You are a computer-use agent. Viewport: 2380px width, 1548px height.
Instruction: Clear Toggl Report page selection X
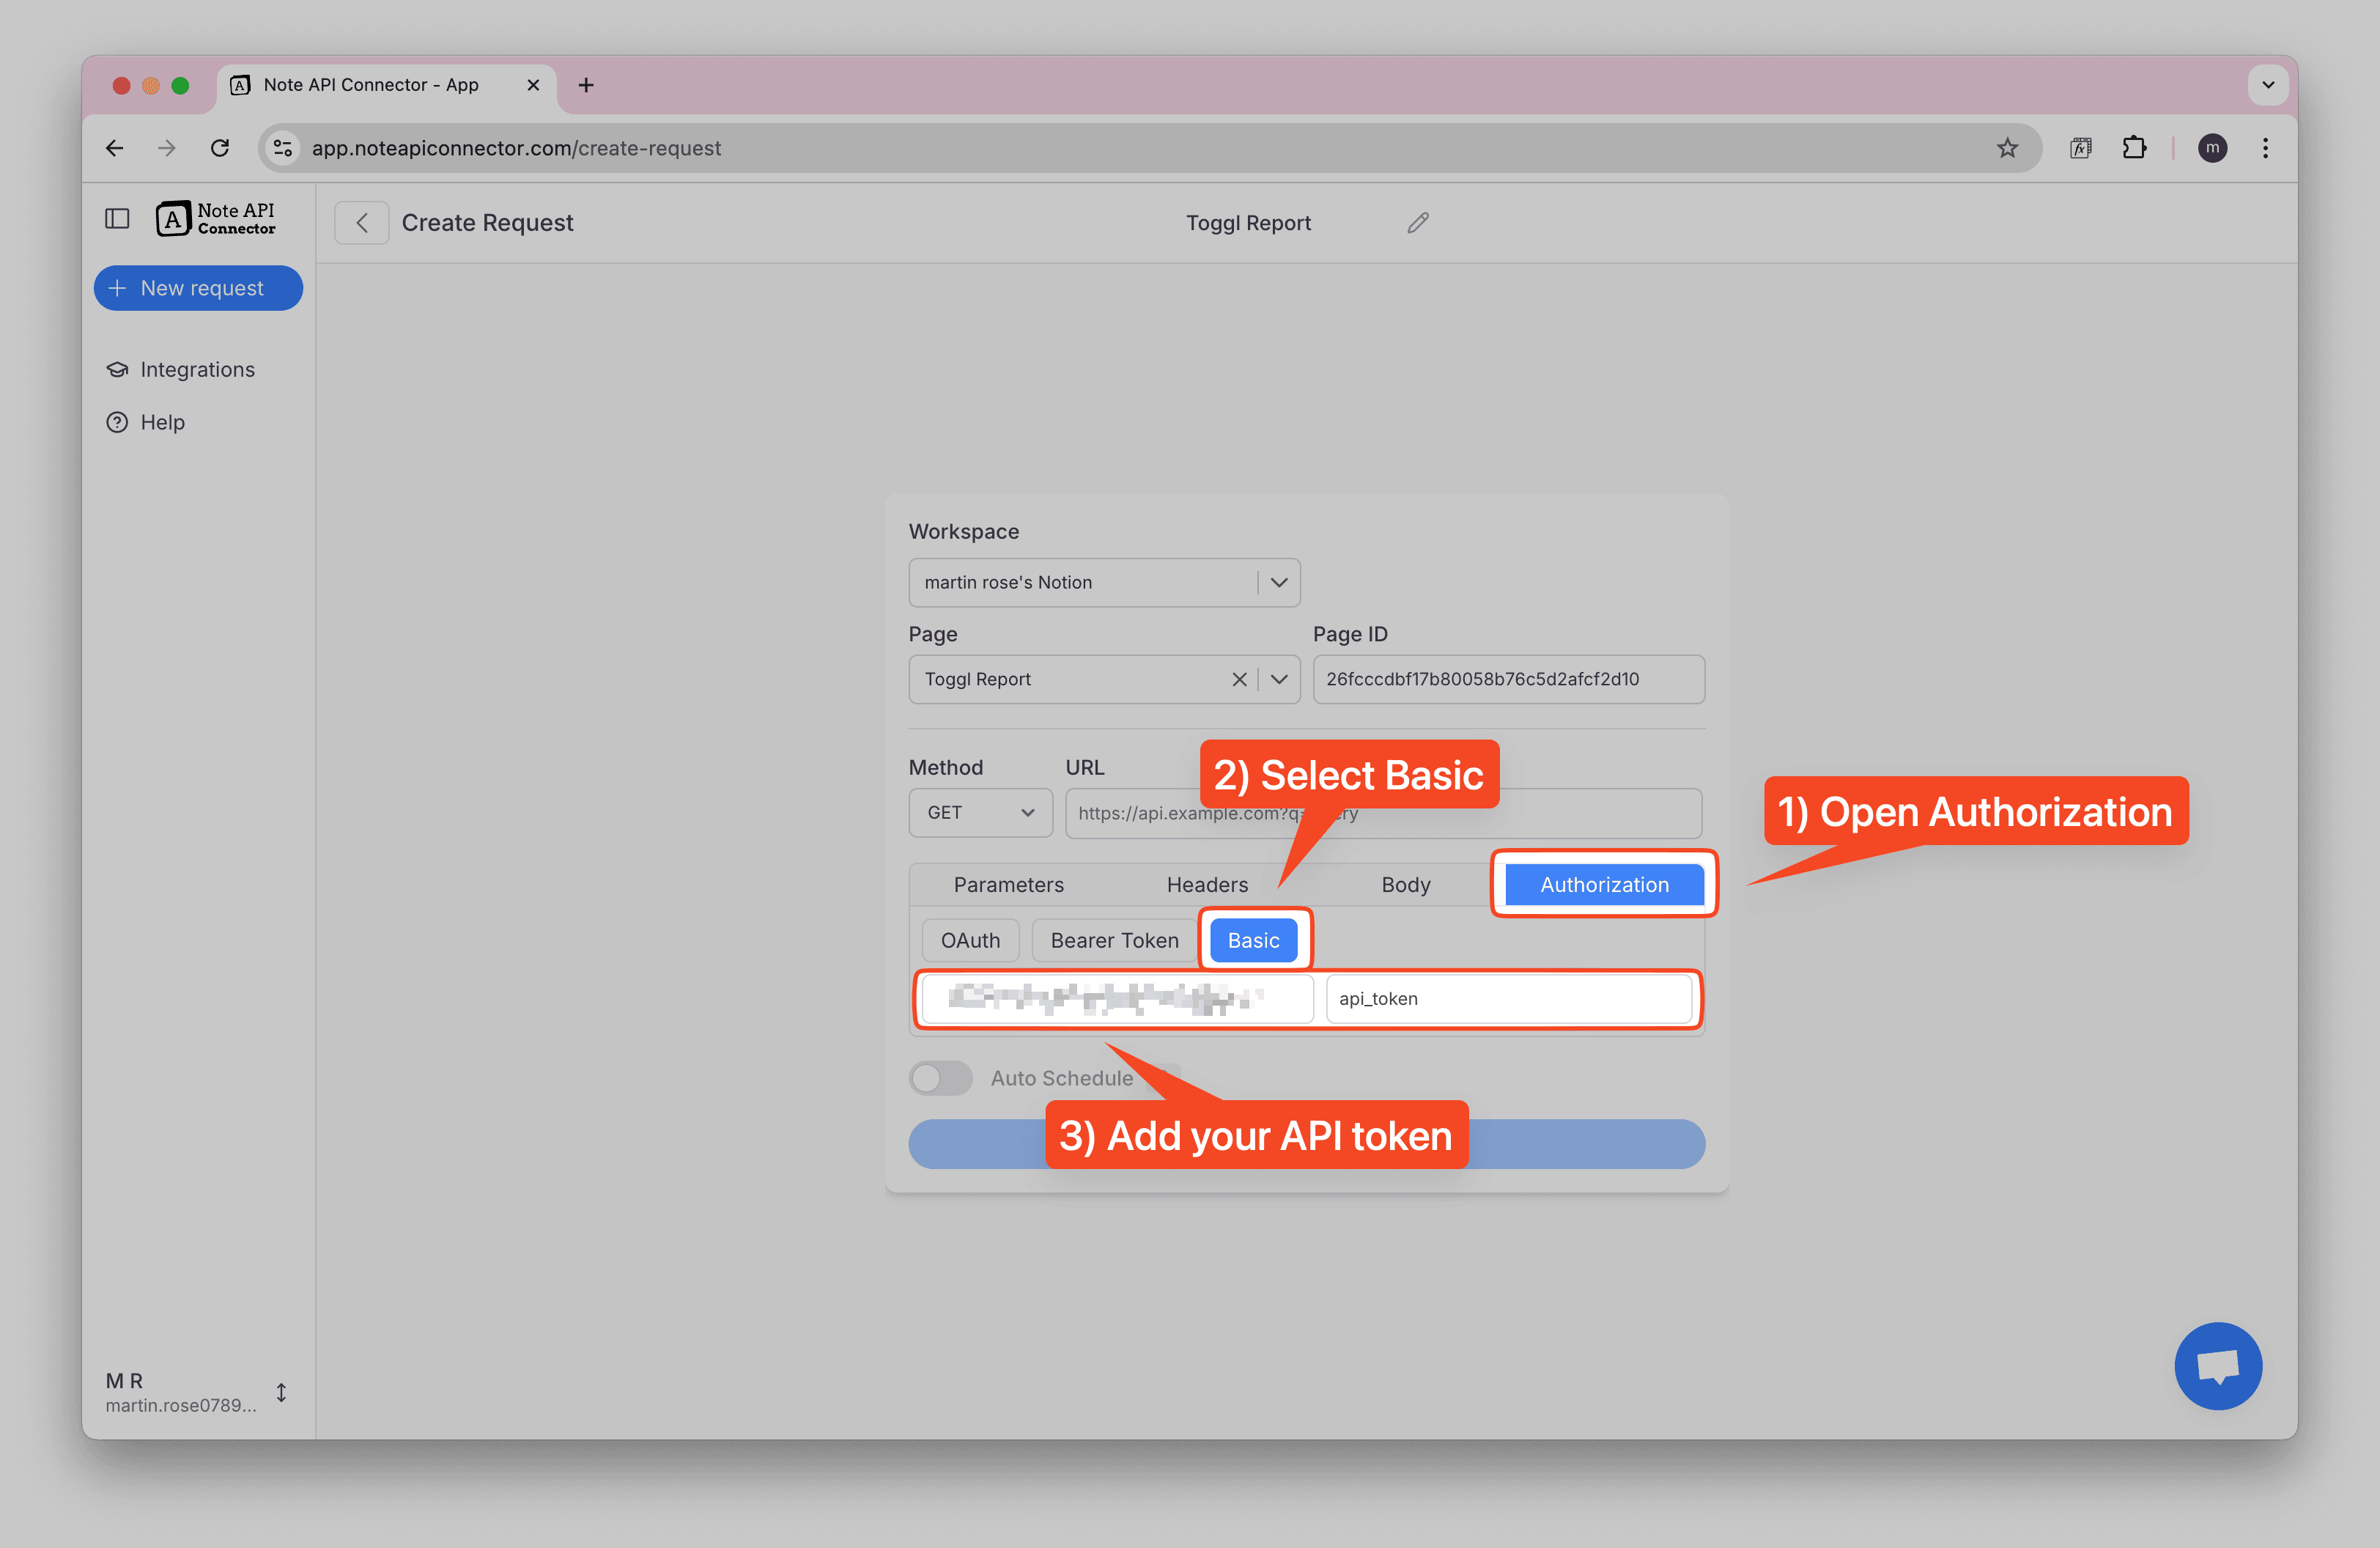pos(1238,679)
